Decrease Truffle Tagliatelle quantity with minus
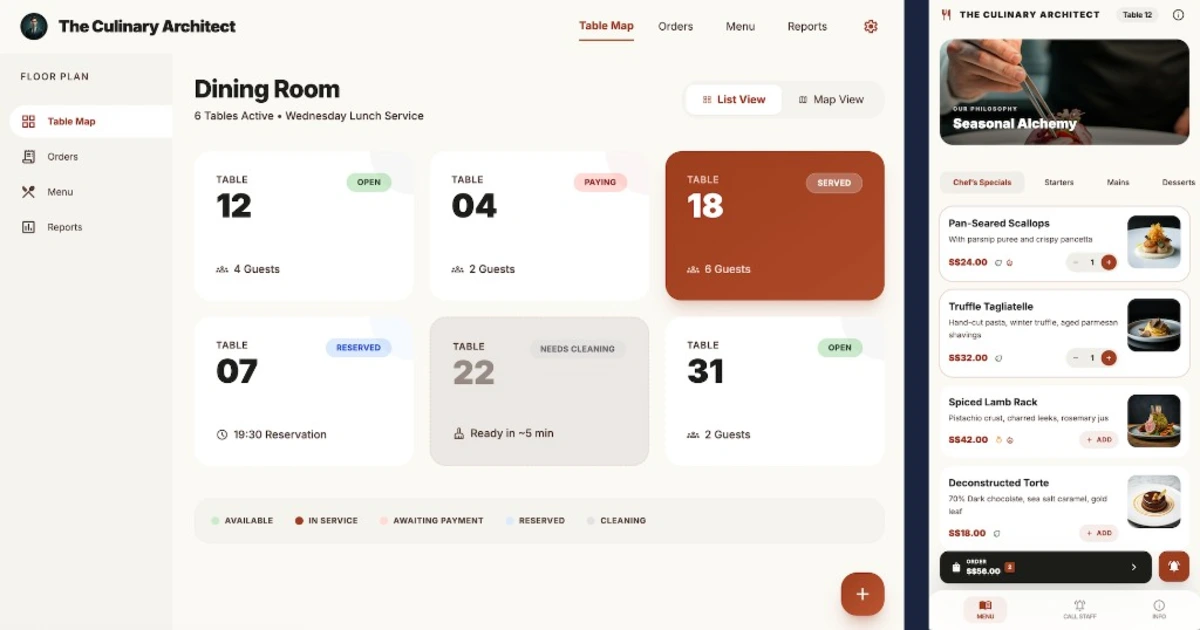 tap(1076, 358)
